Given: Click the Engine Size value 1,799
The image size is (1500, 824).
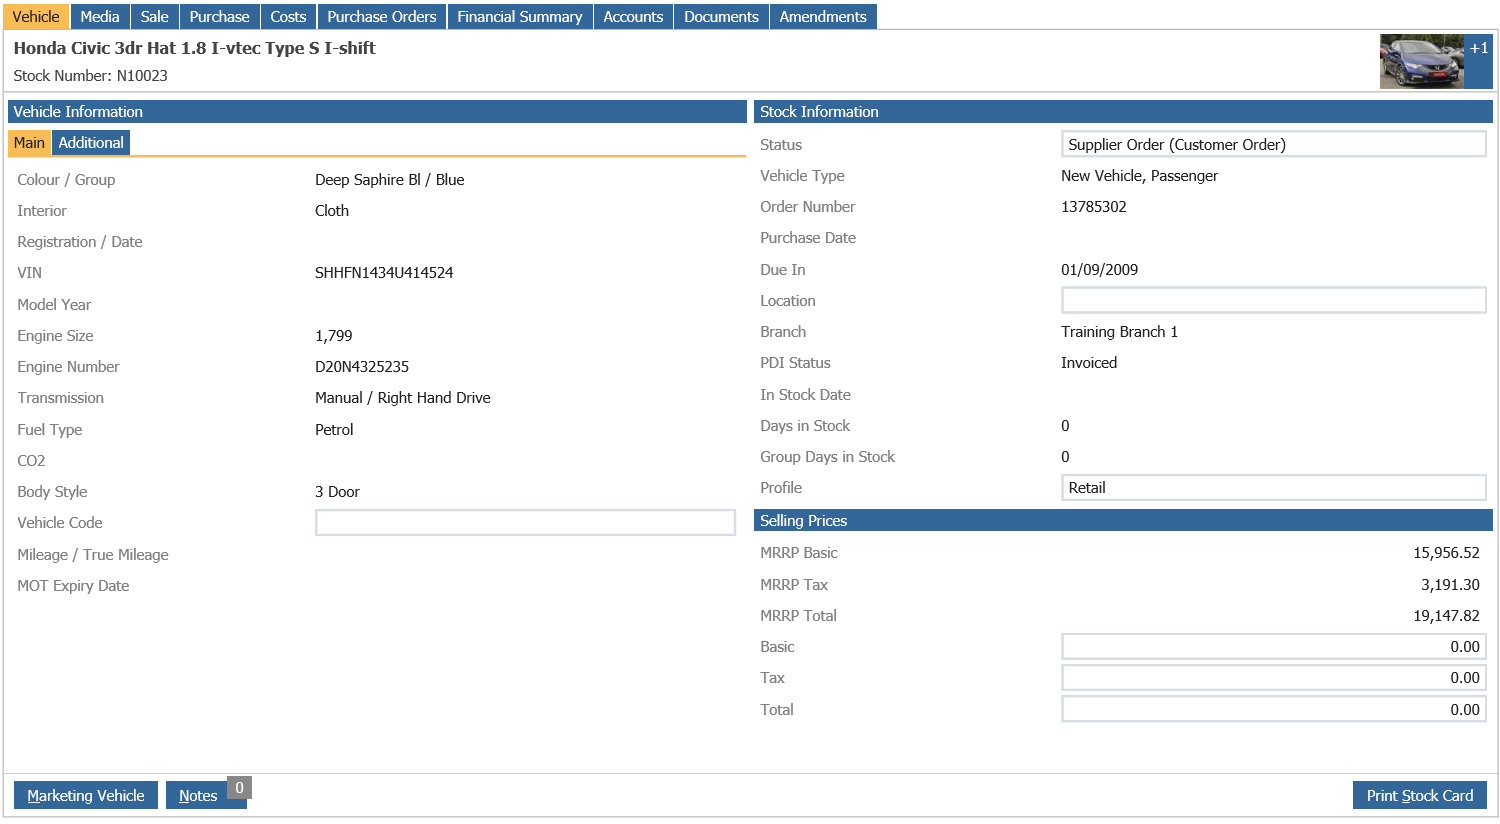Looking at the screenshot, I should point(334,336).
